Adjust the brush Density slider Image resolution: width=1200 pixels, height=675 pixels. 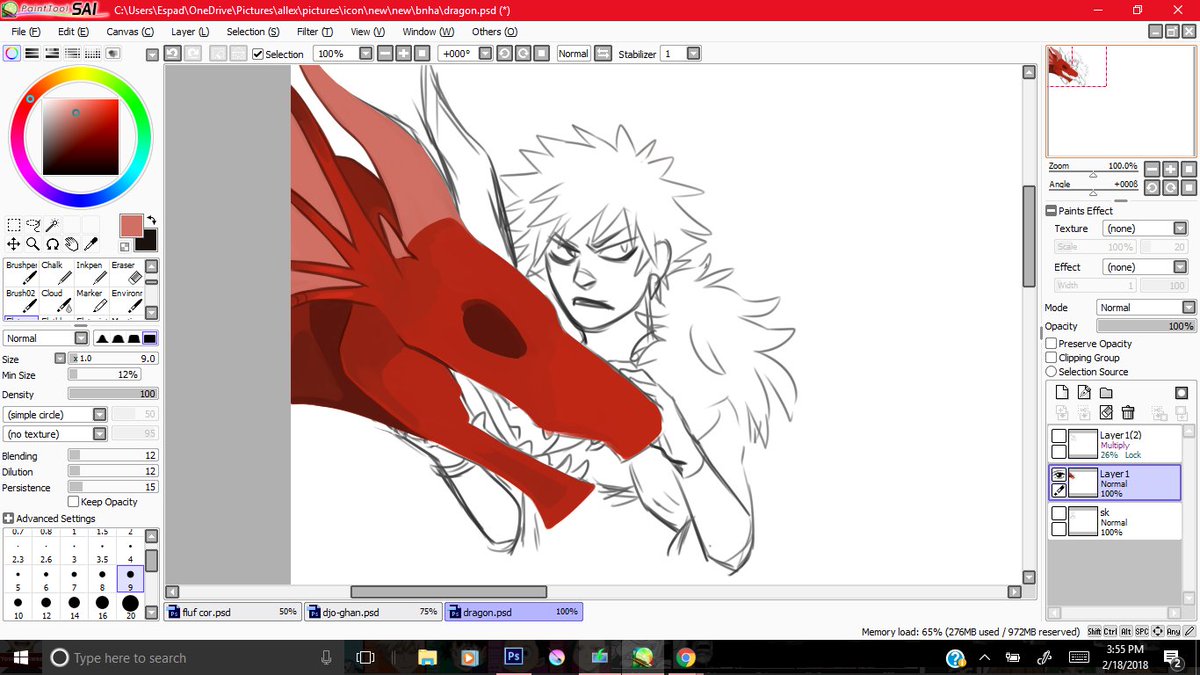(113, 394)
